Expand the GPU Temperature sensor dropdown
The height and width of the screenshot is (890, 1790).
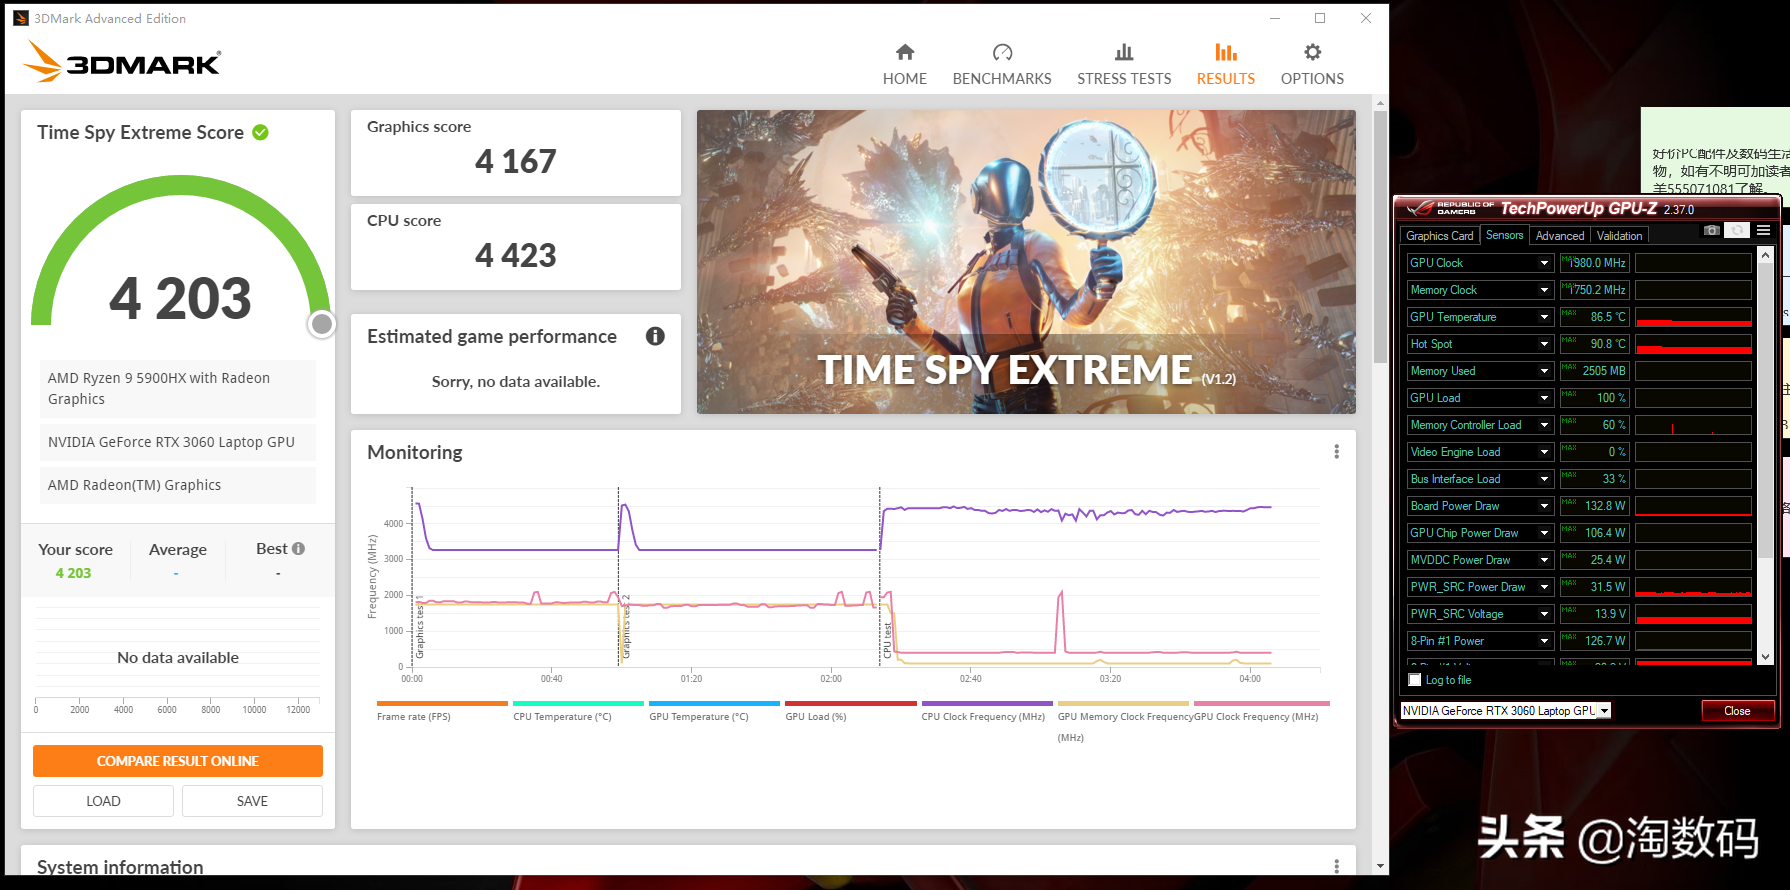click(1544, 317)
